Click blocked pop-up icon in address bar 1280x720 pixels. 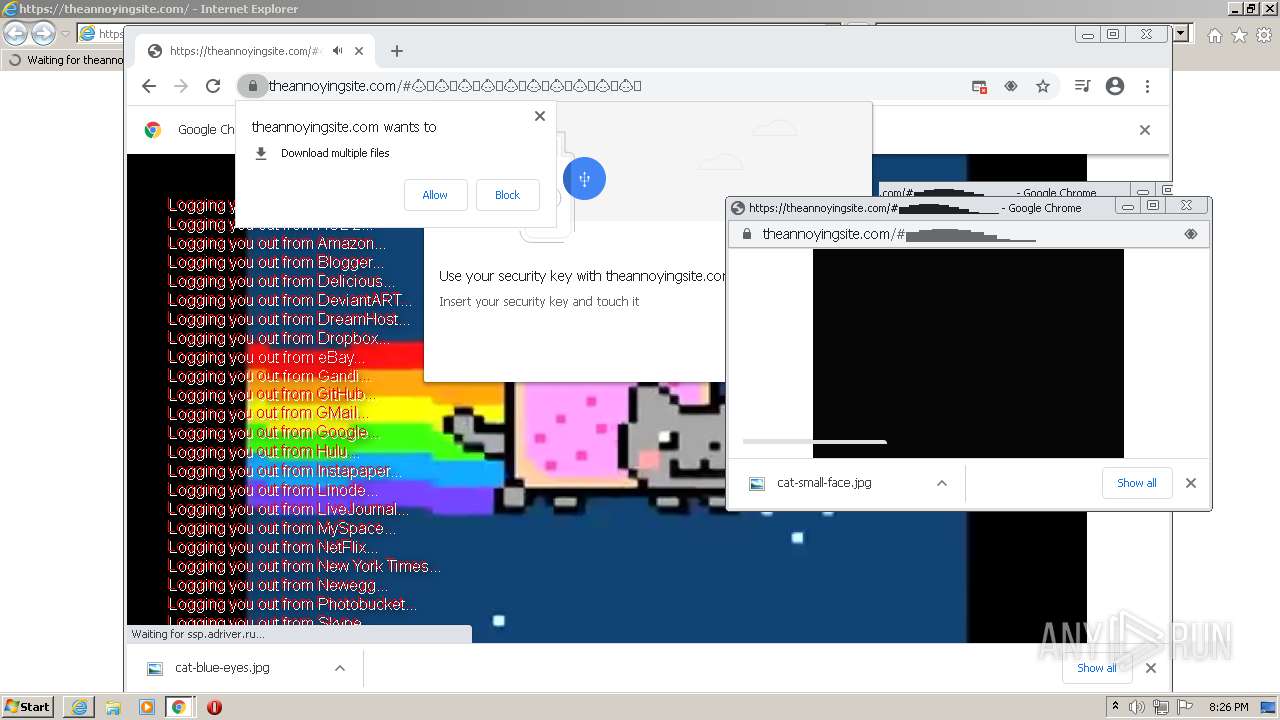tap(980, 87)
